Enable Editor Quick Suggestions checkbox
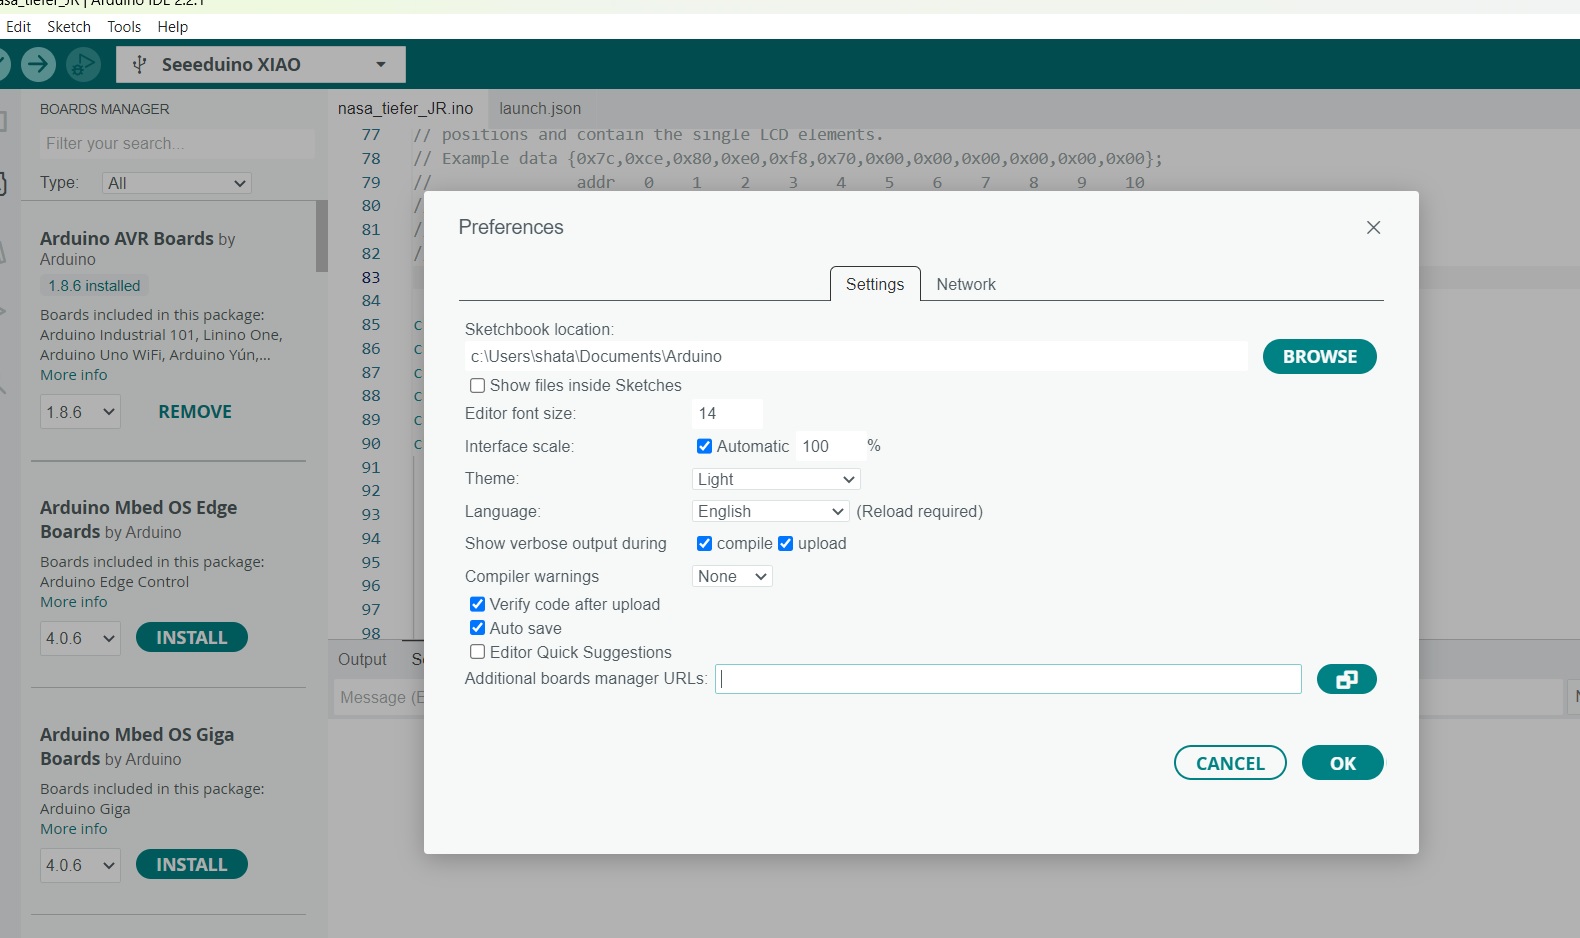The image size is (1580, 938). pyautogui.click(x=477, y=652)
